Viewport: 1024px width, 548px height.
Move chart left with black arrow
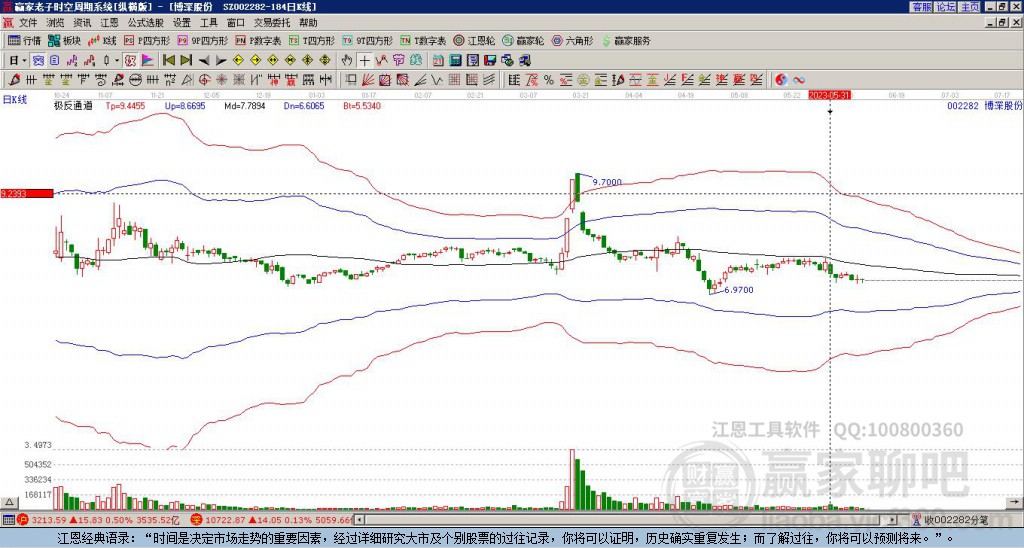204,61
